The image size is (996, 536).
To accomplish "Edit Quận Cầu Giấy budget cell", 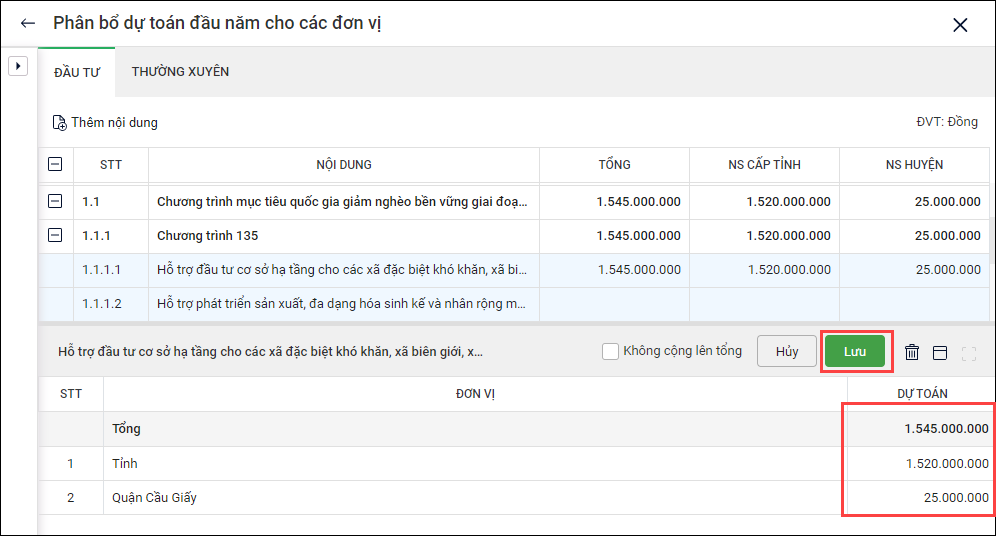I will pos(918,498).
